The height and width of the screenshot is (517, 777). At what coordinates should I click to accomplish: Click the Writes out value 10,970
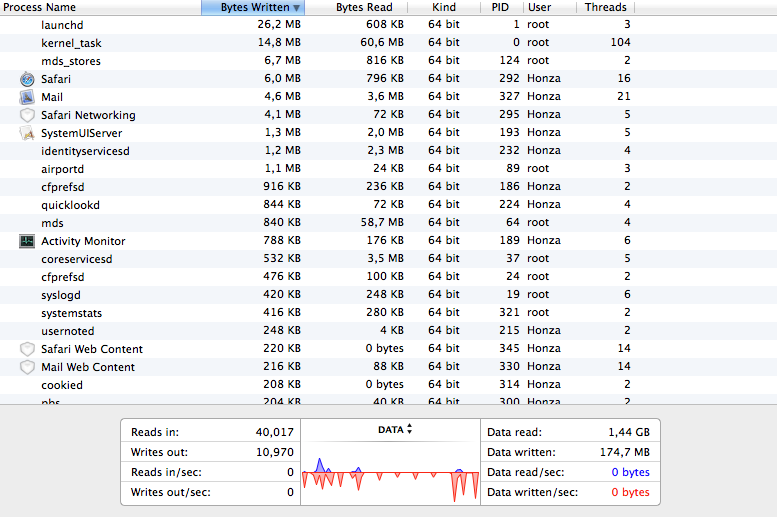point(275,452)
